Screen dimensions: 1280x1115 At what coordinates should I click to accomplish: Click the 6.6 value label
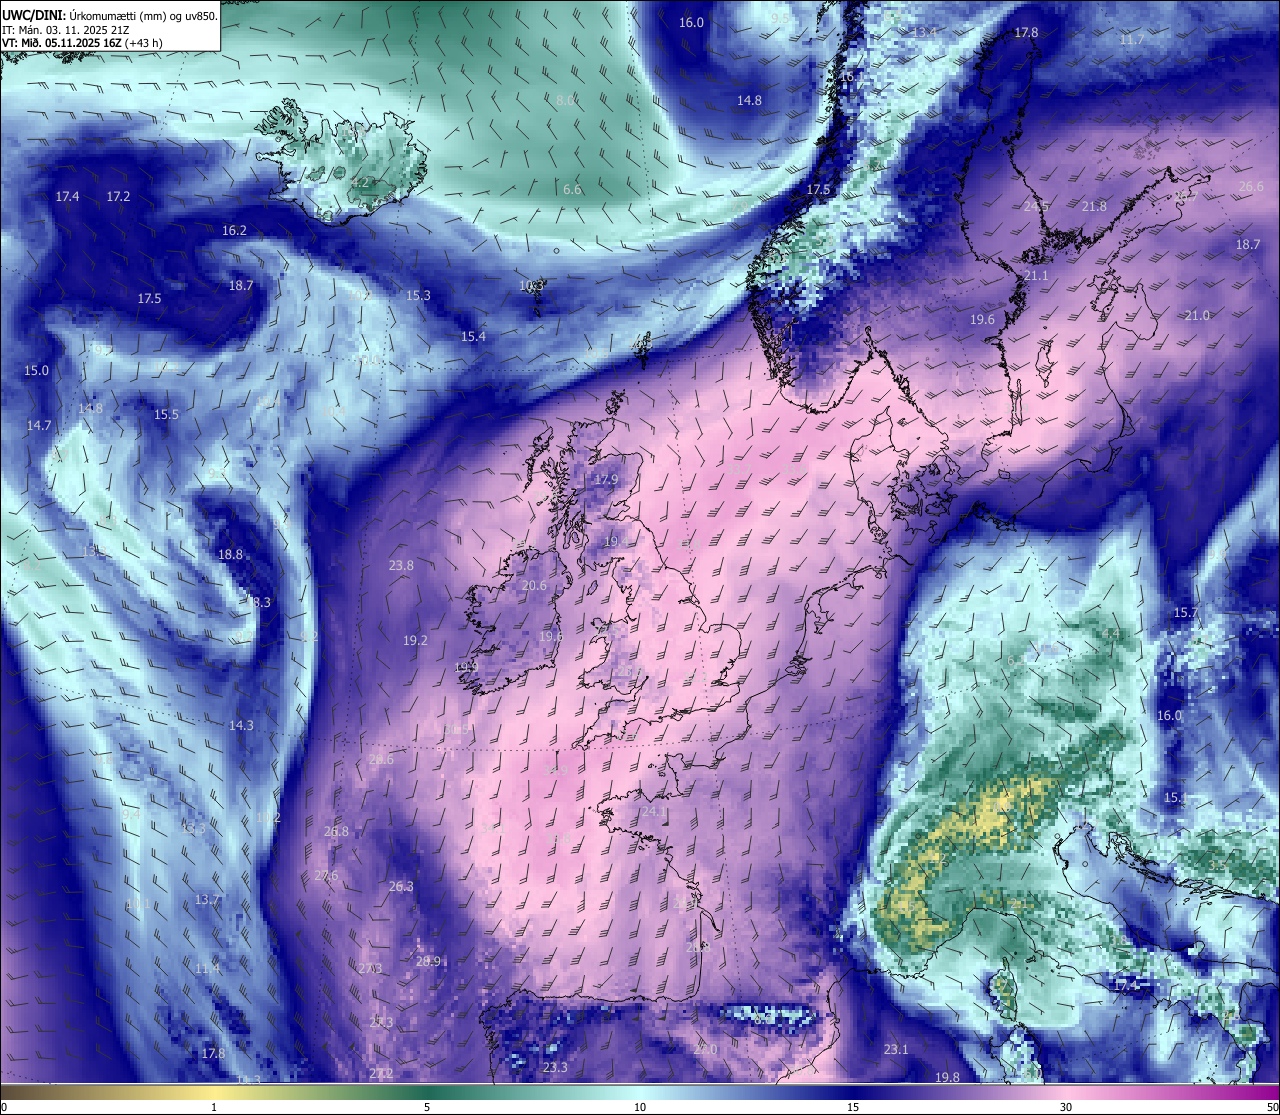pyautogui.click(x=572, y=189)
